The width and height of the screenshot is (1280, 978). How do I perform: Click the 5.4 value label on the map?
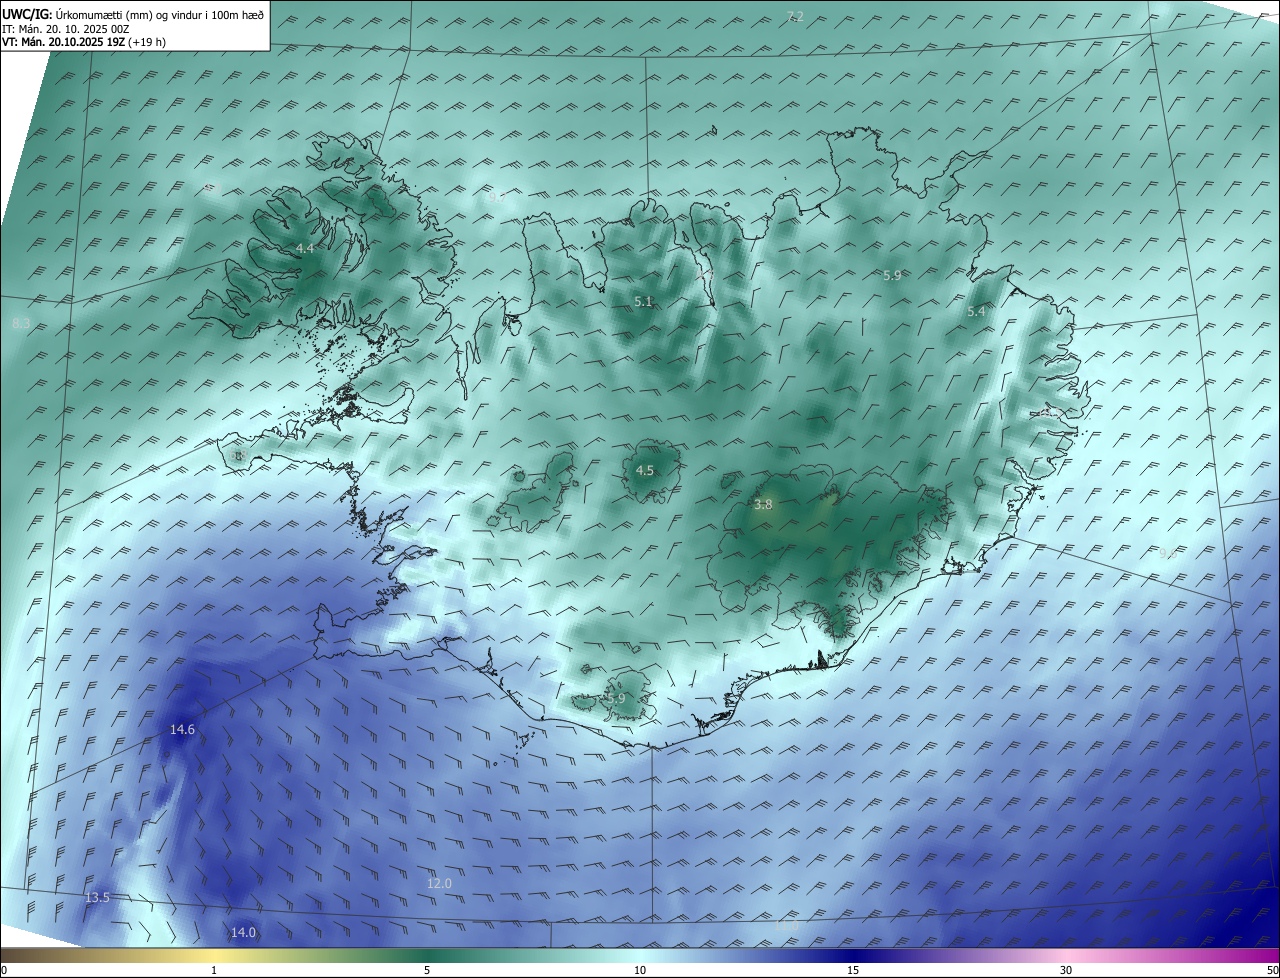(x=976, y=312)
